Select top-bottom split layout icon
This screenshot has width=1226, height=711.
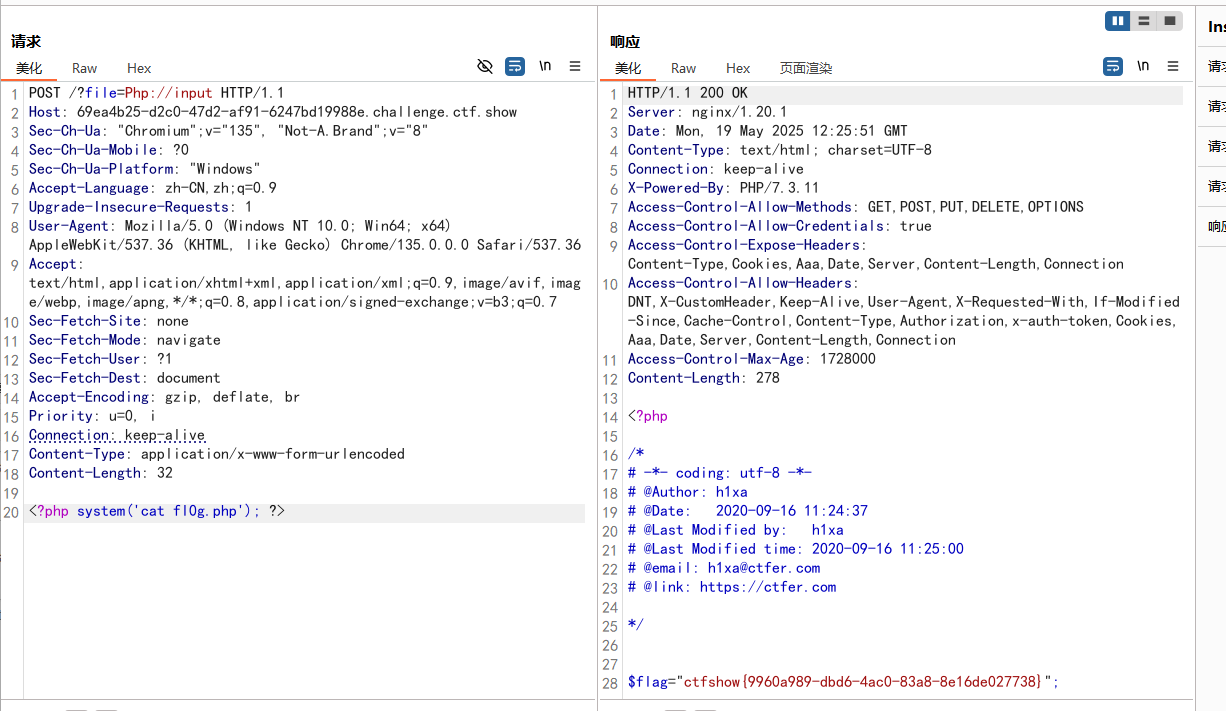click(x=1144, y=21)
